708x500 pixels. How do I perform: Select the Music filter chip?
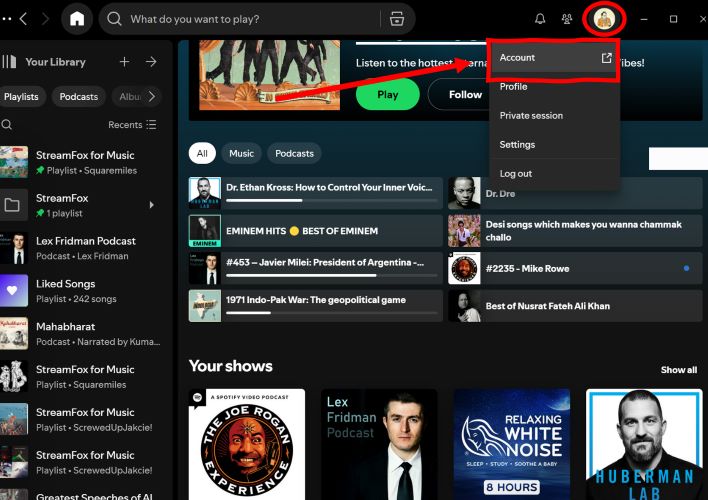click(x=242, y=154)
